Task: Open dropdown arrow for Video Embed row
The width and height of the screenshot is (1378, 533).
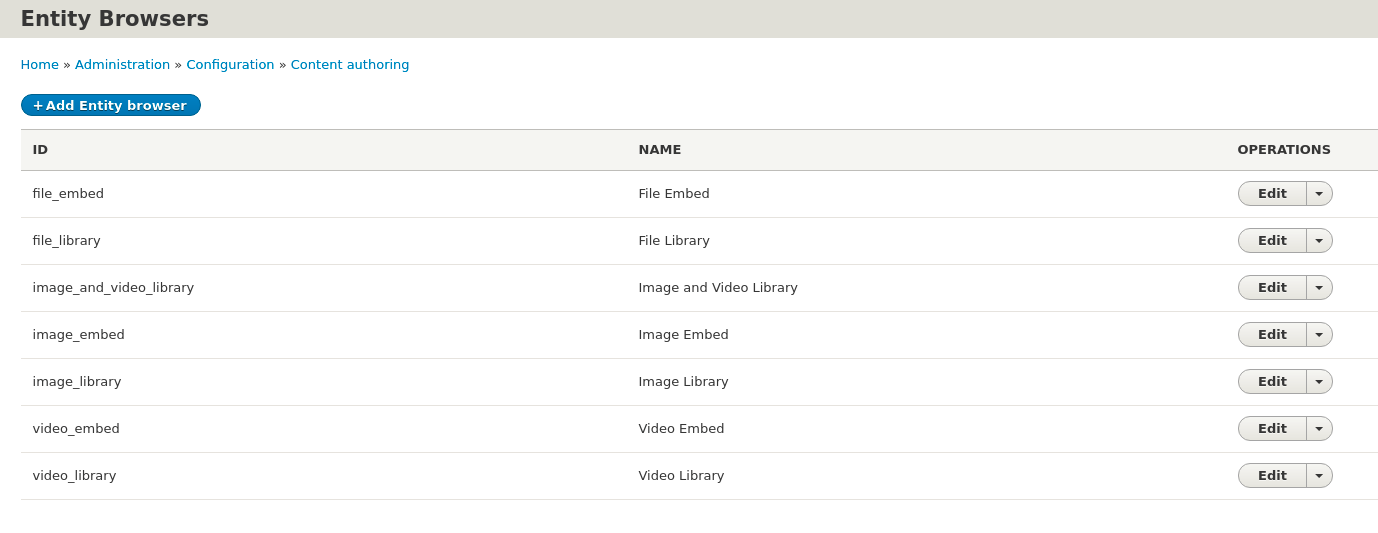Action: point(1319,429)
